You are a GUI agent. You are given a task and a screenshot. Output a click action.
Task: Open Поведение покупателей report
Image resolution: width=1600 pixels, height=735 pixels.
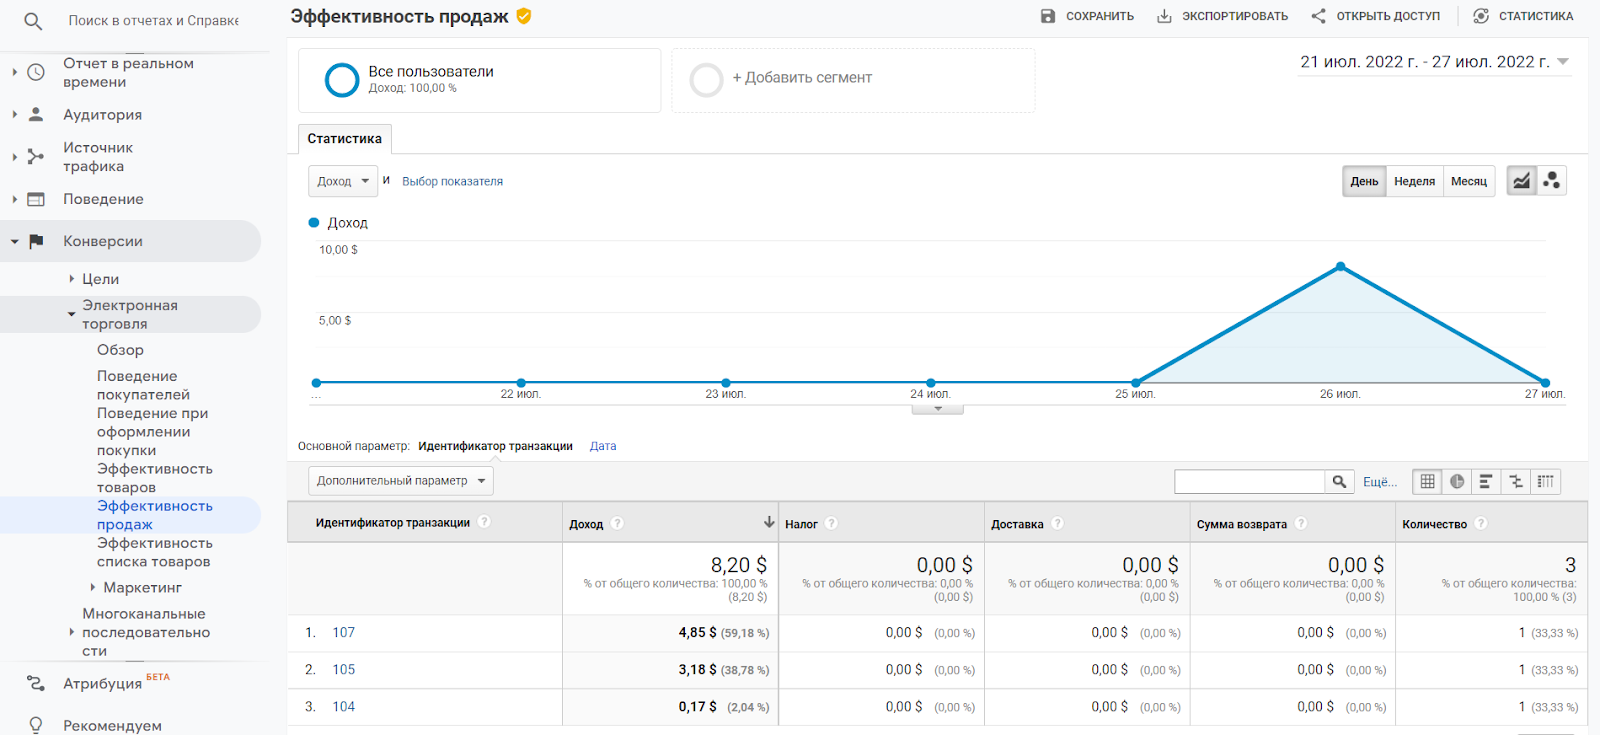point(143,385)
